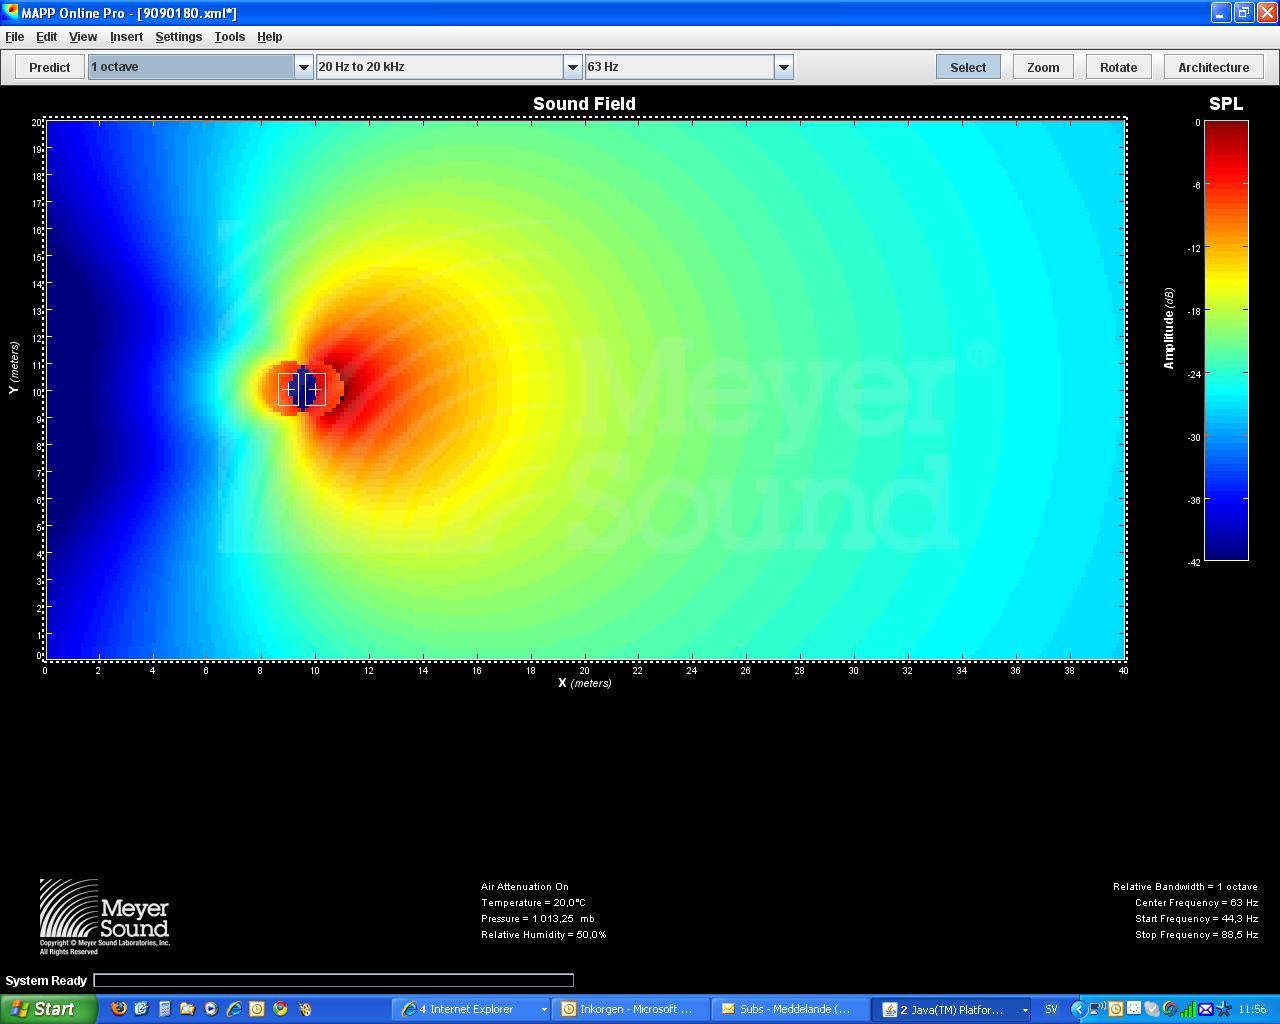Select the left loudspeaker box in sound field
The width and height of the screenshot is (1280, 1024).
click(x=289, y=389)
